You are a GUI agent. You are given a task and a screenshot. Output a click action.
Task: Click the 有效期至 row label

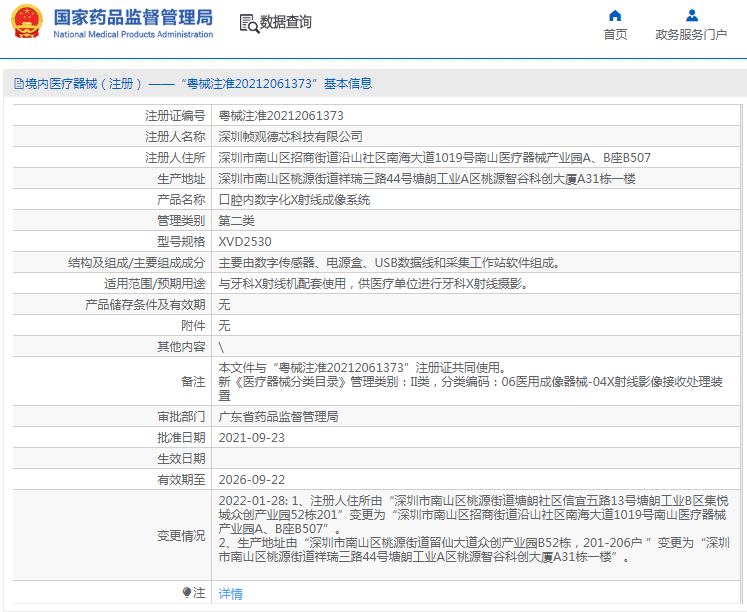181,480
